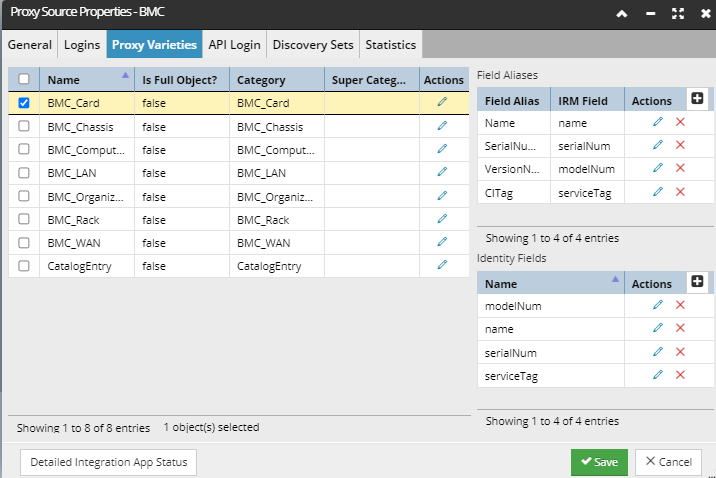Image resolution: width=716 pixels, height=478 pixels.
Task: Sort by Category column header
Action: point(277,79)
